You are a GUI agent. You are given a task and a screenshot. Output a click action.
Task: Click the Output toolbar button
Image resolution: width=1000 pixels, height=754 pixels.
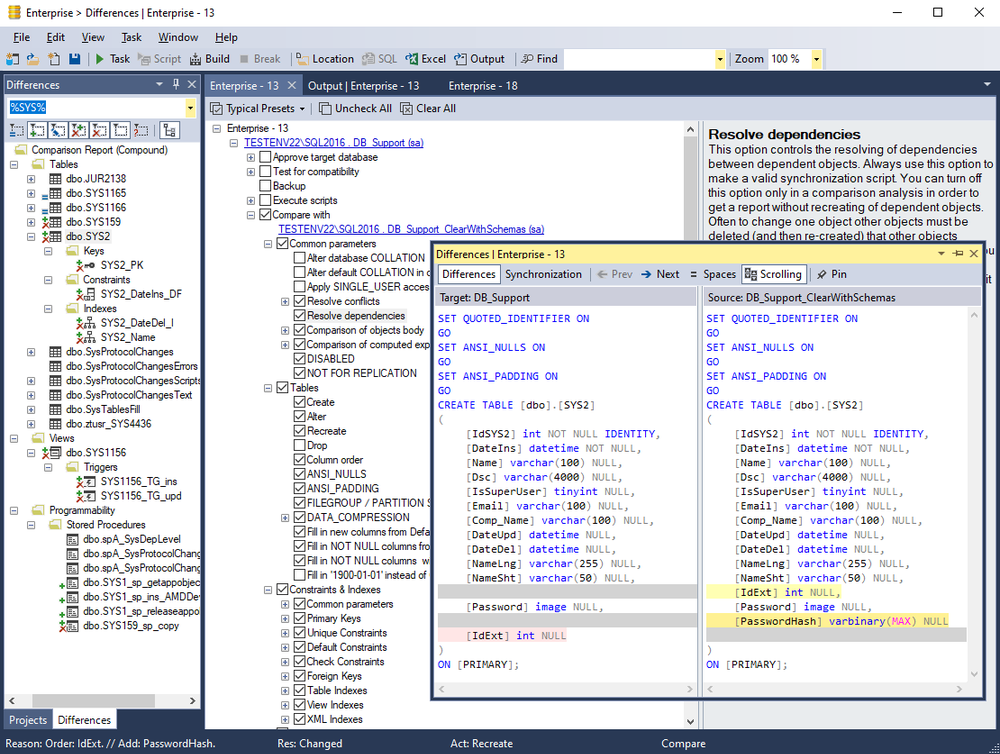[x=480, y=59]
